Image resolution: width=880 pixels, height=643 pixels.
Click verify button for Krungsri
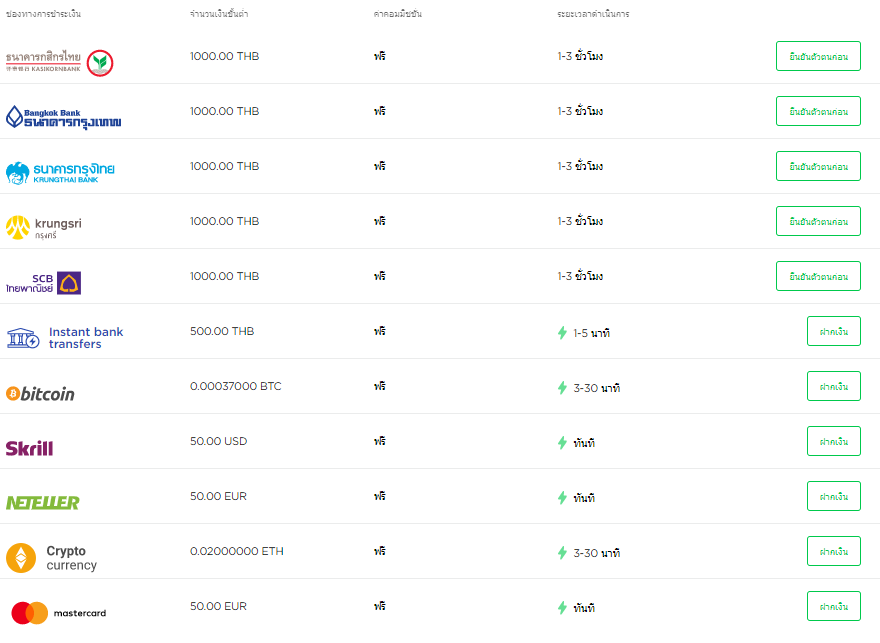coord(818,221)
